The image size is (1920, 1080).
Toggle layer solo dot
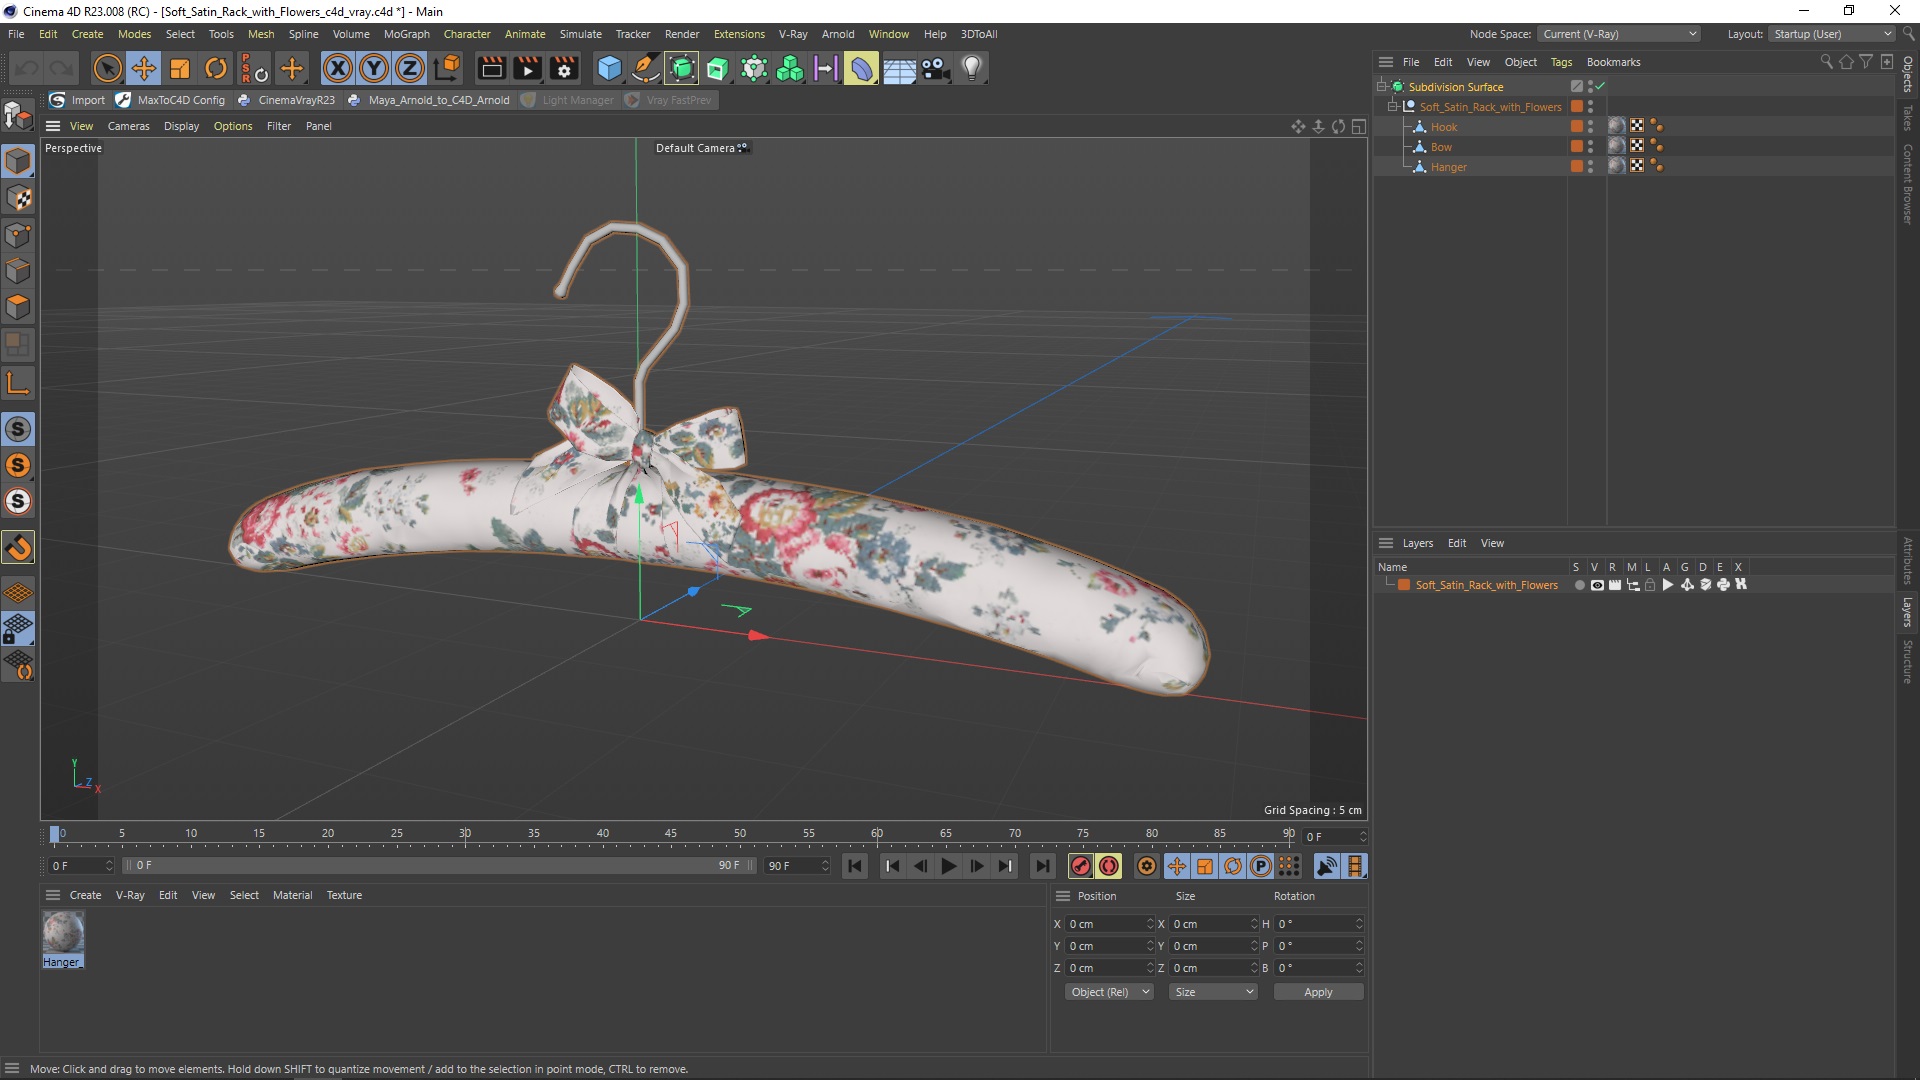tap(1579, 585)
